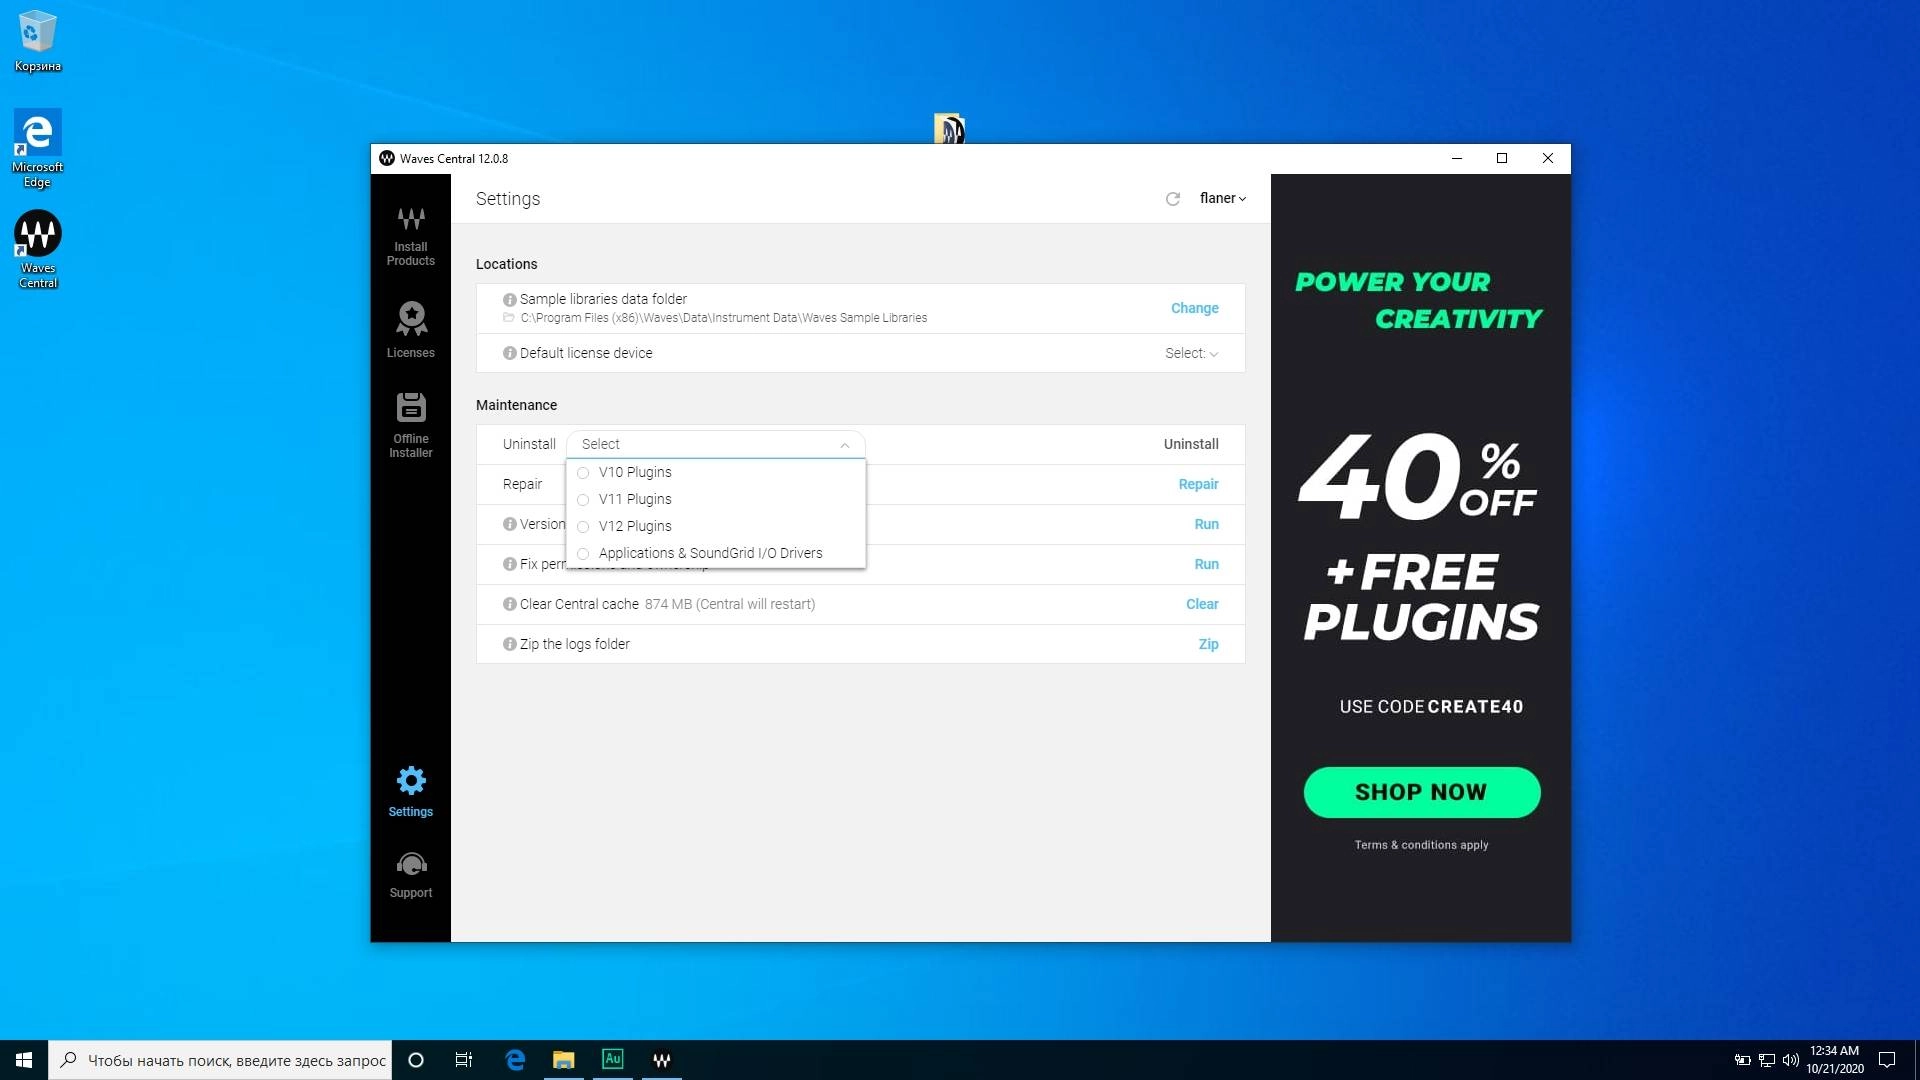Click Run for Fix permissions row

1206,564
